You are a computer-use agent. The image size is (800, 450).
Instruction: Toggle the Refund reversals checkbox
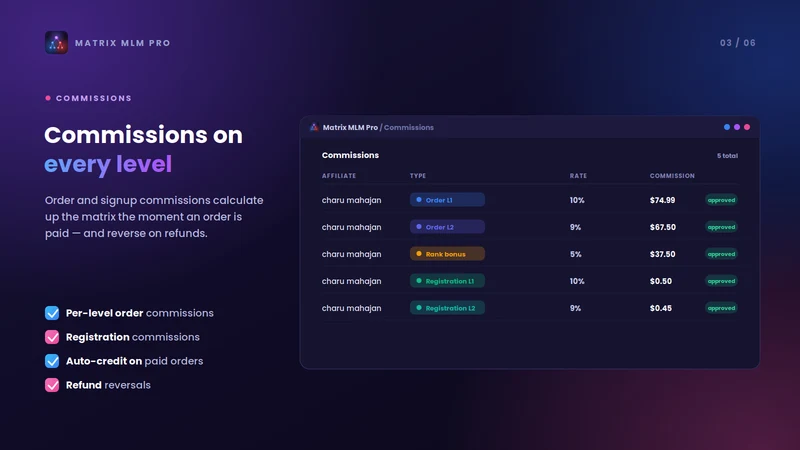click(x=52, y=385)
